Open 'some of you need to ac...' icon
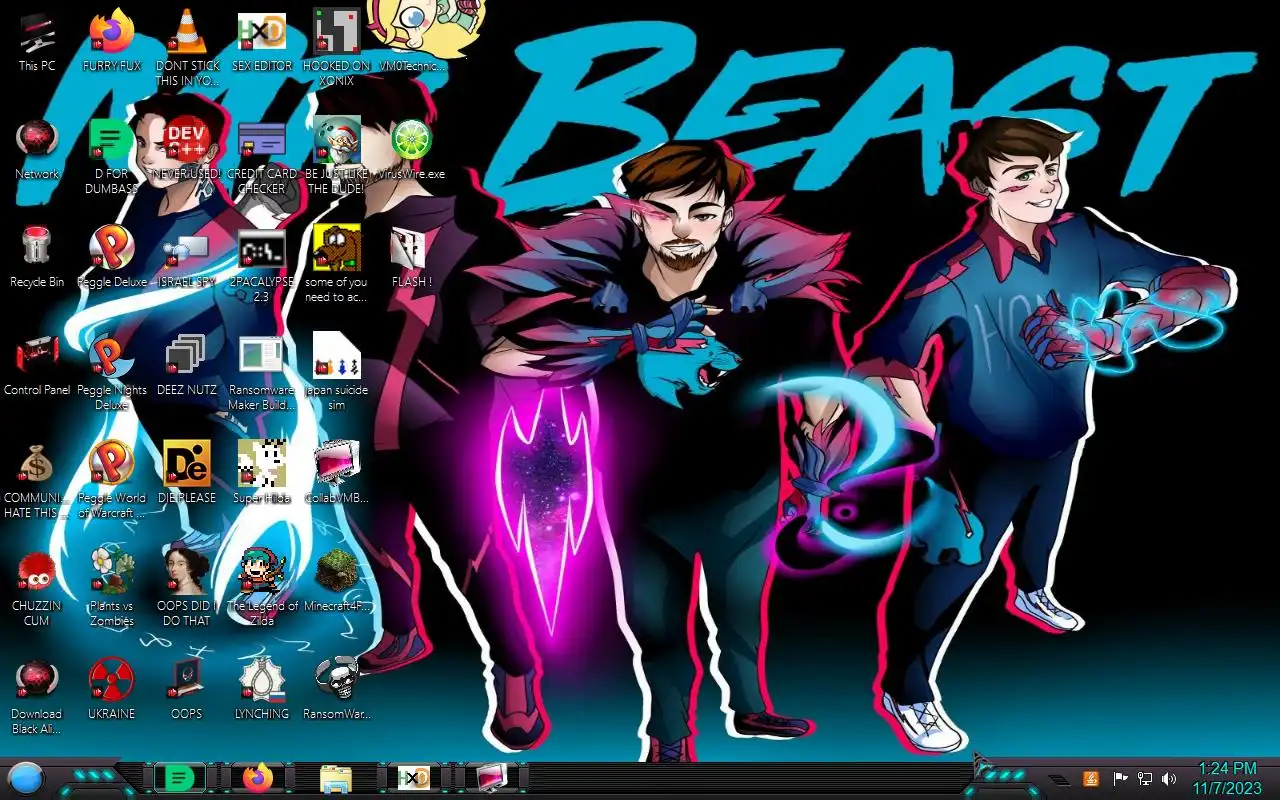Screen dimensions: 1280x800 coord(336,263)
